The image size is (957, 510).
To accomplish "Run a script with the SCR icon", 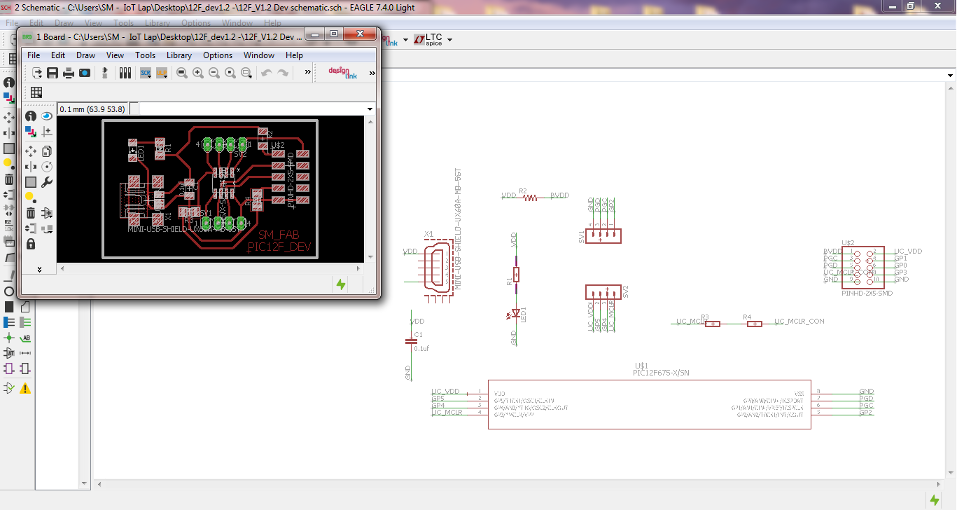I will [145, 73].
